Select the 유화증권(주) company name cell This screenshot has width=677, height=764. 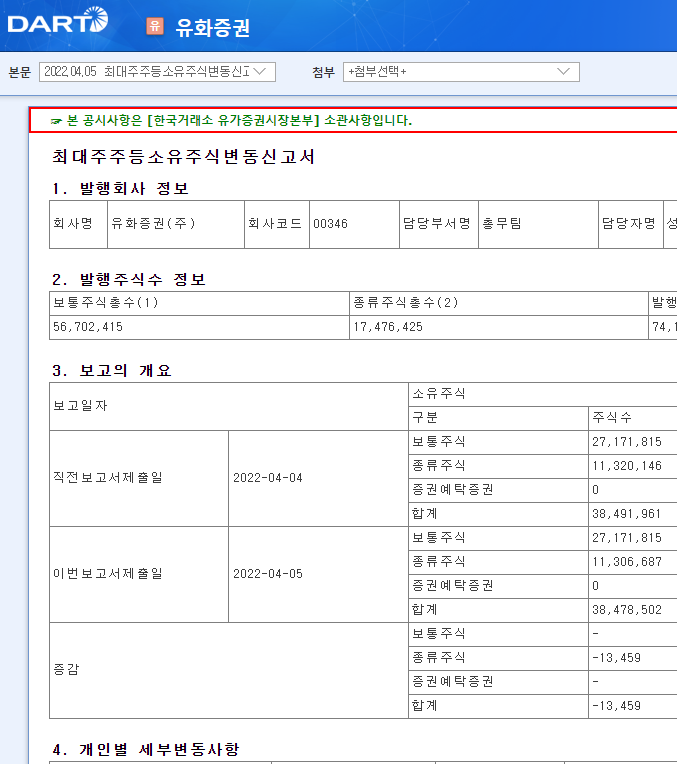point(176,224)
